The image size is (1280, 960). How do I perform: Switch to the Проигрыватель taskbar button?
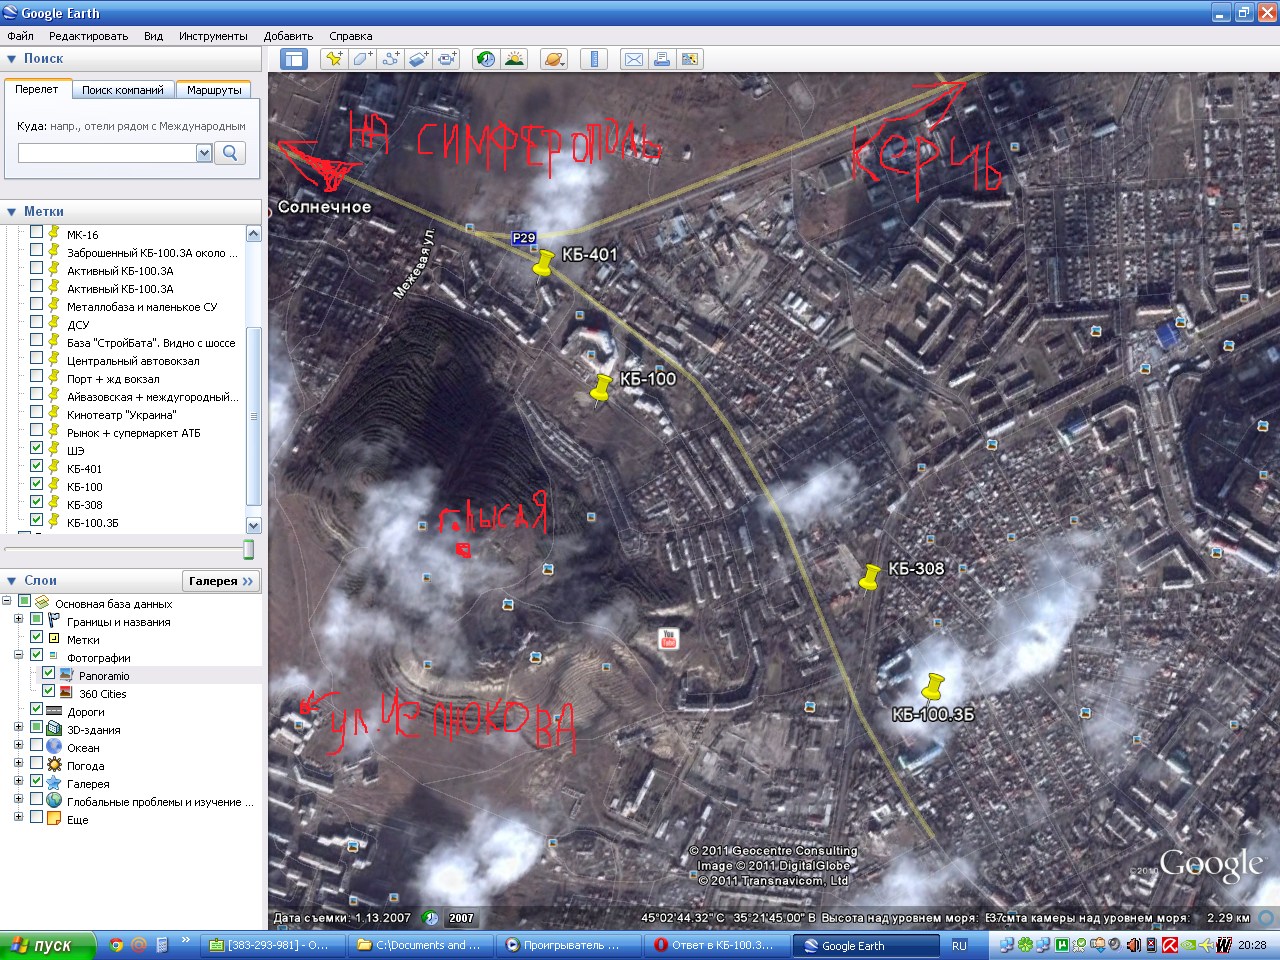pos(568,945)
